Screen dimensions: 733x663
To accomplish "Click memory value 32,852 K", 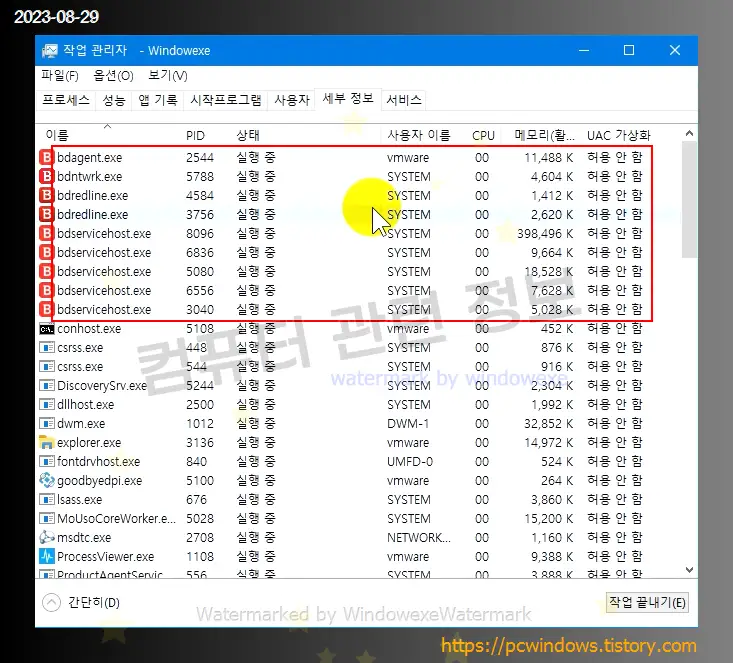I will (x=548, y=424).
